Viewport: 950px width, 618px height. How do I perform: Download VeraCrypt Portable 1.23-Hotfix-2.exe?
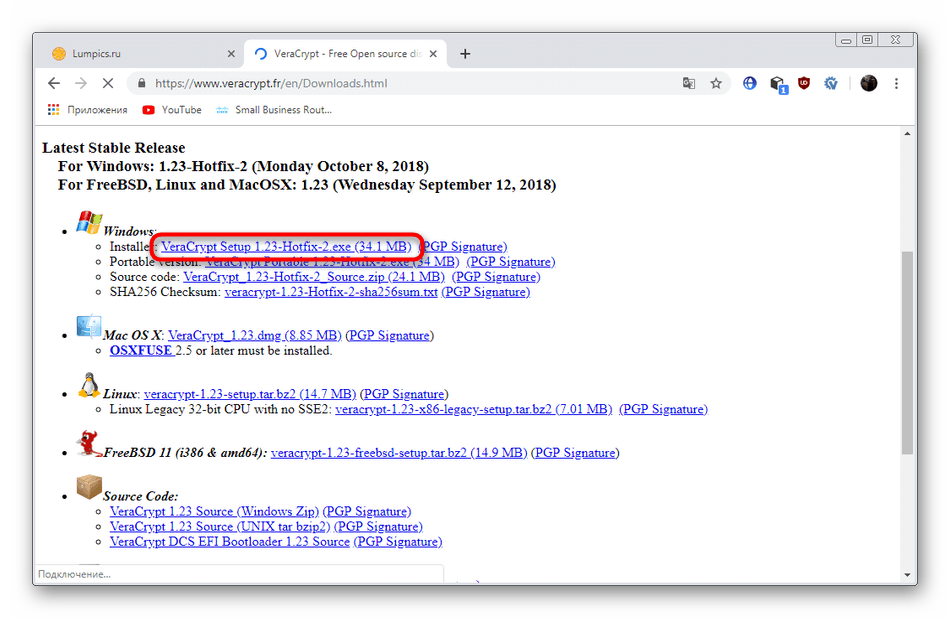click(x=332, y=262)
